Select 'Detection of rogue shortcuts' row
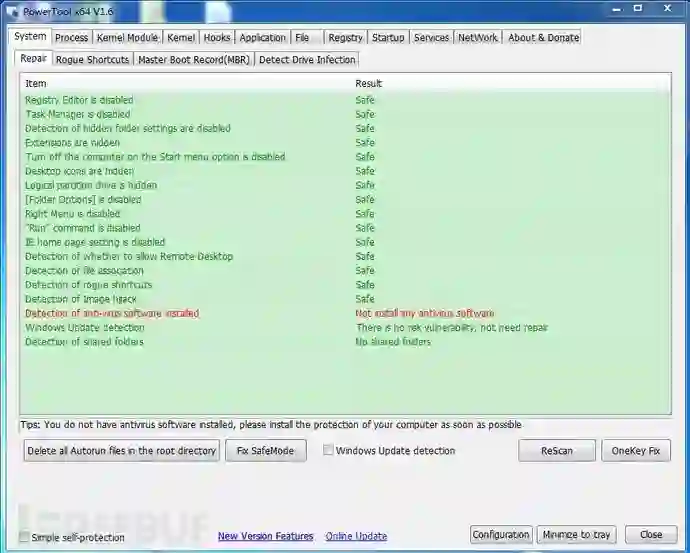Viewport: 690px width, 553px height. pos(345,285)
